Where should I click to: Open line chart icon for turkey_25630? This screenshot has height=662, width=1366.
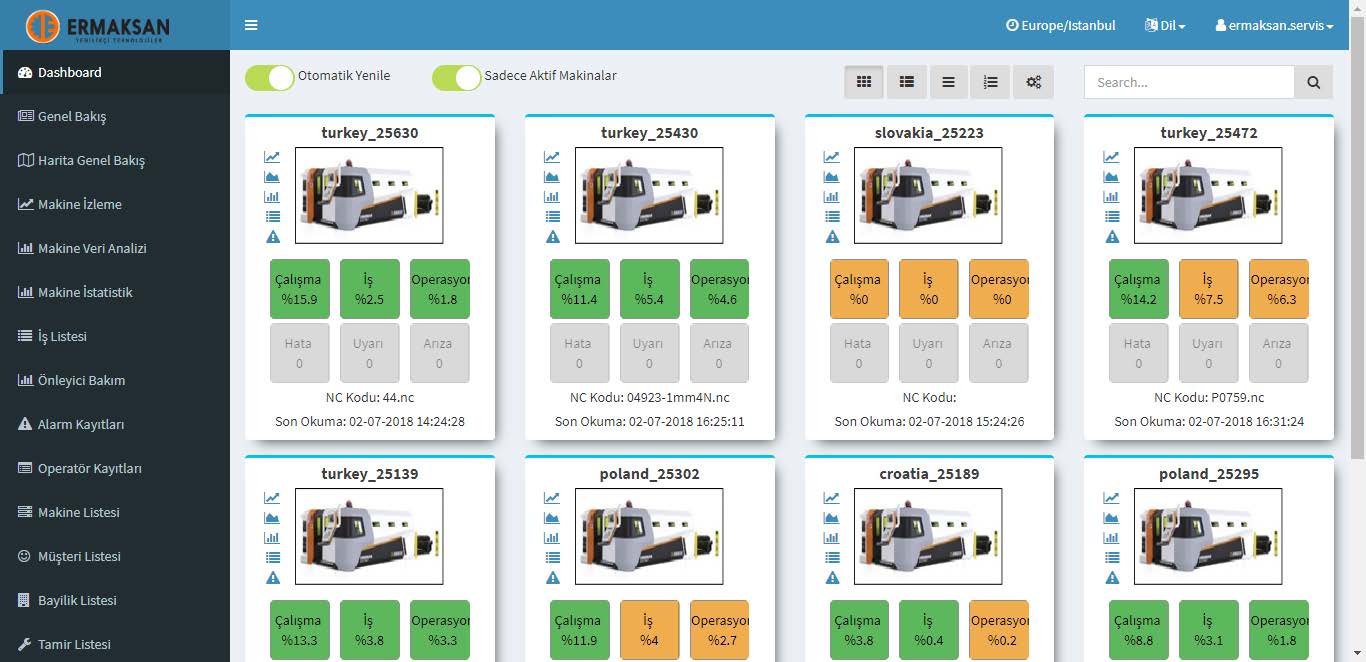tap(272, 157)
